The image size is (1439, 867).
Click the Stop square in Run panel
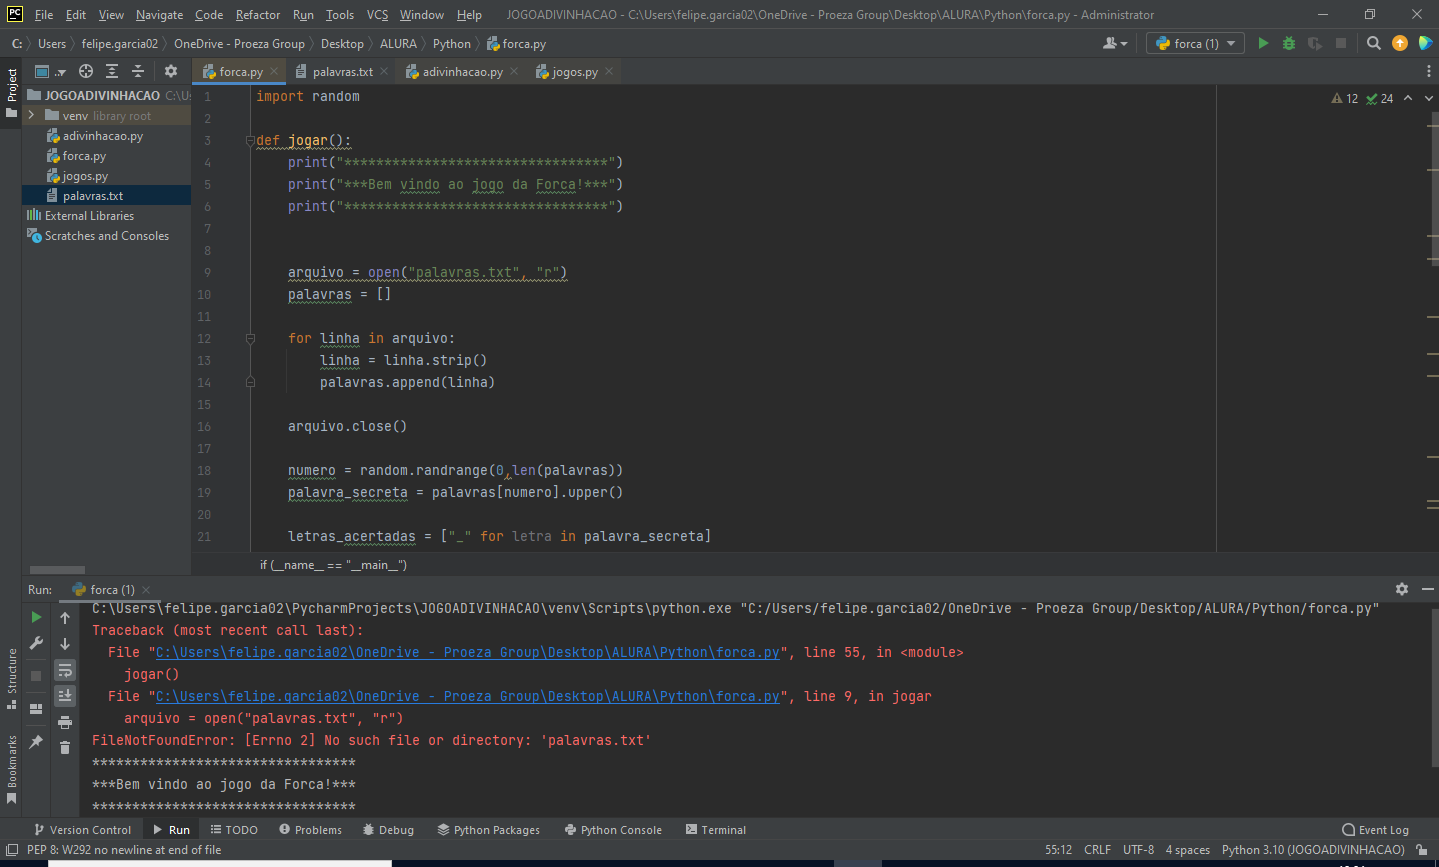point(36,675)
